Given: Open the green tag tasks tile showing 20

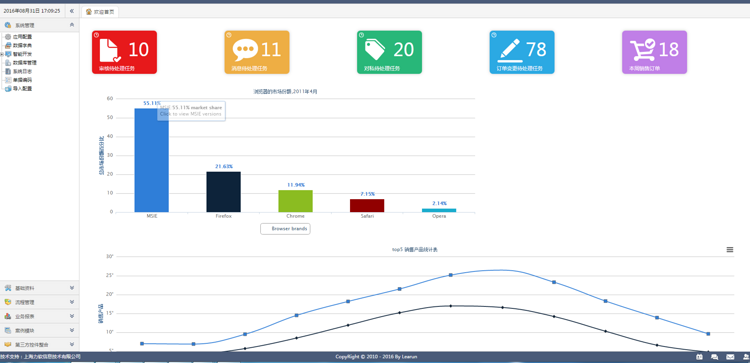Looking at the screenshot, I should coord(389,52).
